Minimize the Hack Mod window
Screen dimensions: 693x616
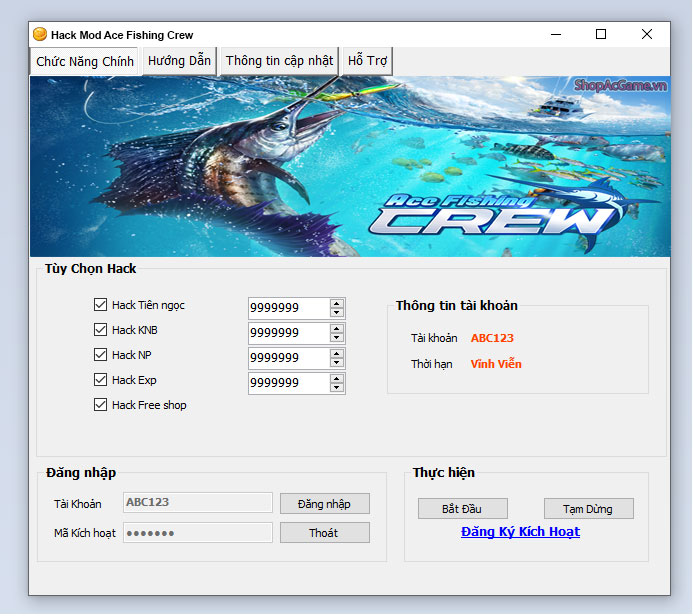click(556, 34)
